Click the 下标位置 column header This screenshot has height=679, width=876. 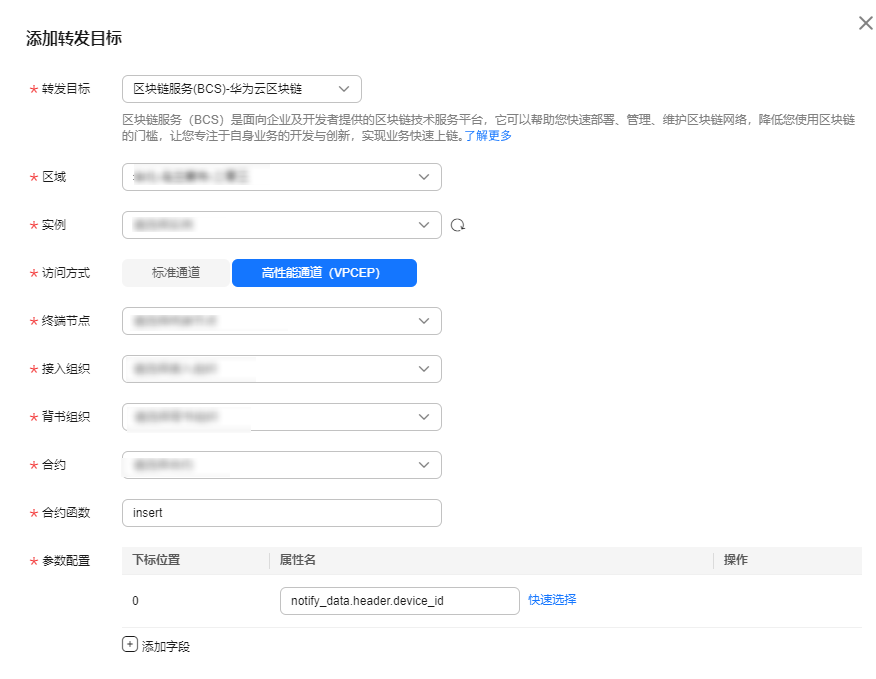[156, 560]
